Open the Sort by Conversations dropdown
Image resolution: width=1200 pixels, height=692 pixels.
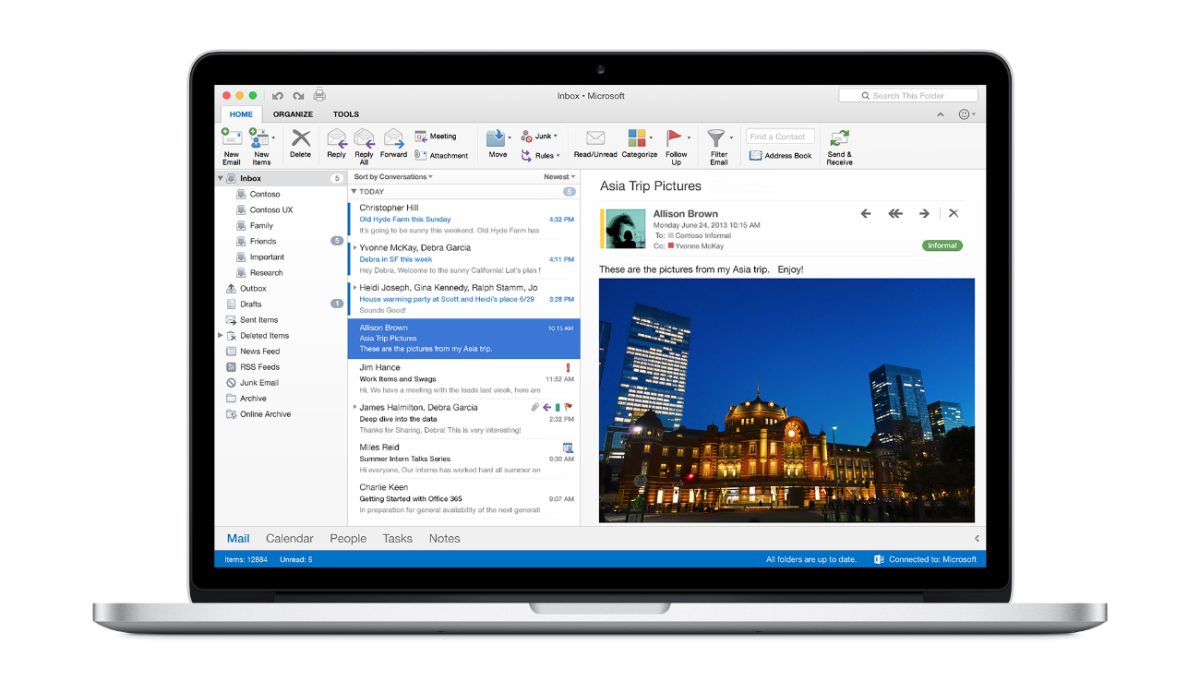pos(392,176)
